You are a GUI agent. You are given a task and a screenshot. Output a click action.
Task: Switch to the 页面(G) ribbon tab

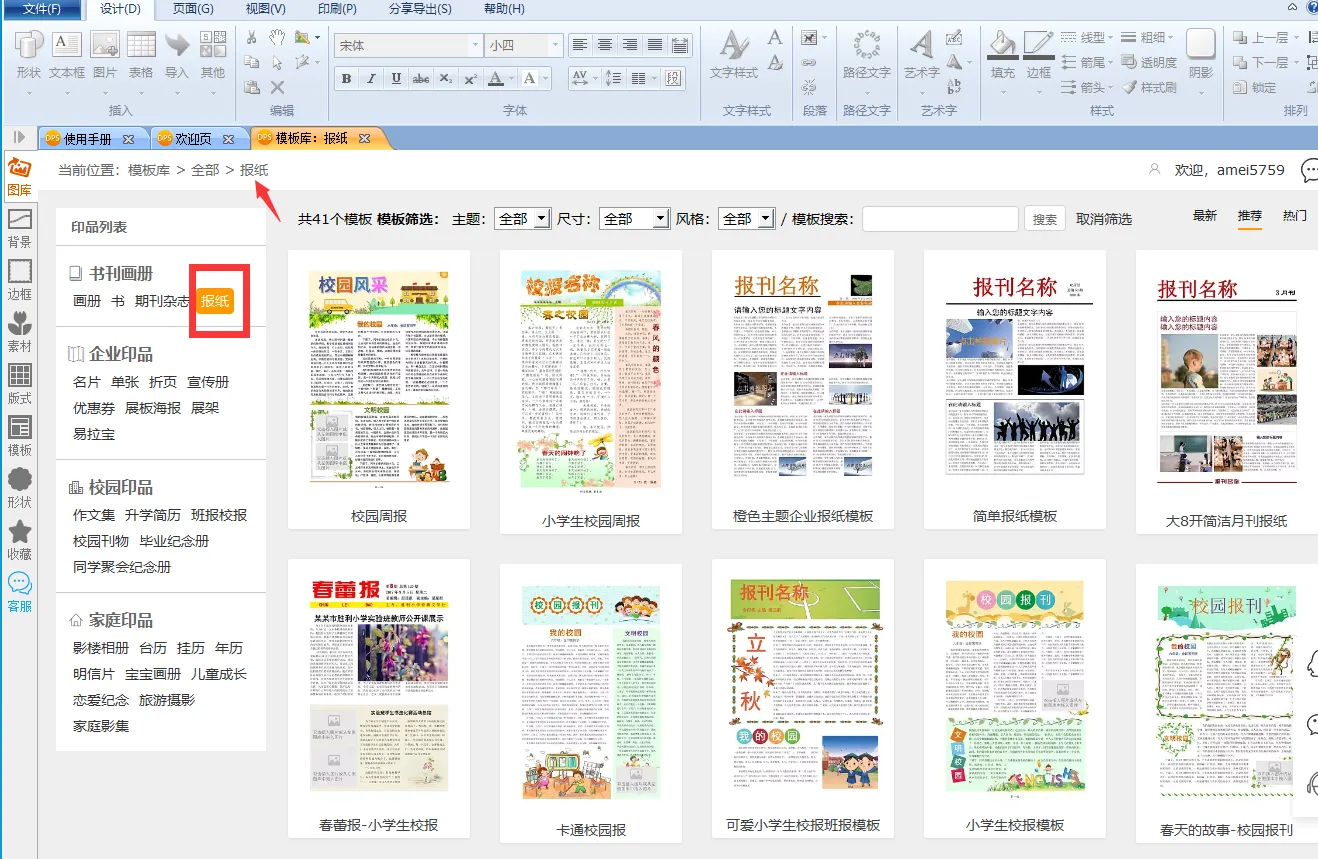tap(193, 9)
